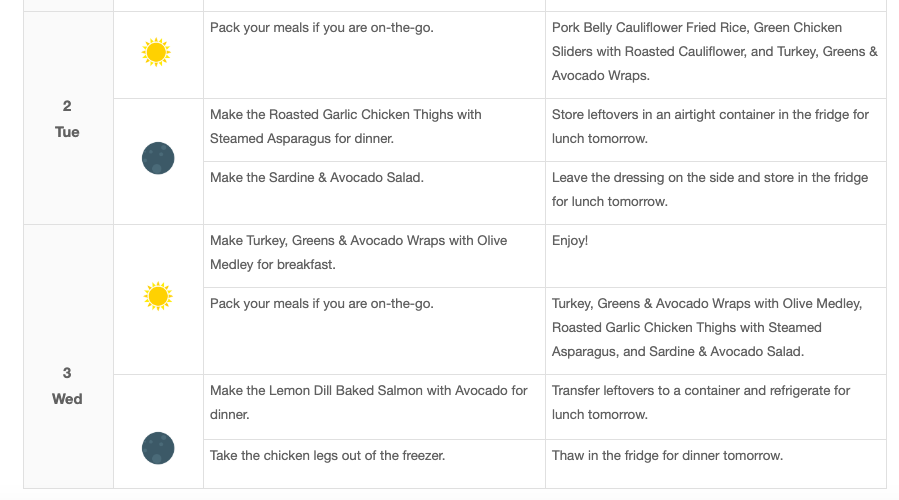Screen dimensions: 899x500
Task: Click 'Make the Roasted Garlic Chicken Thighs' task
Action: 346,127
